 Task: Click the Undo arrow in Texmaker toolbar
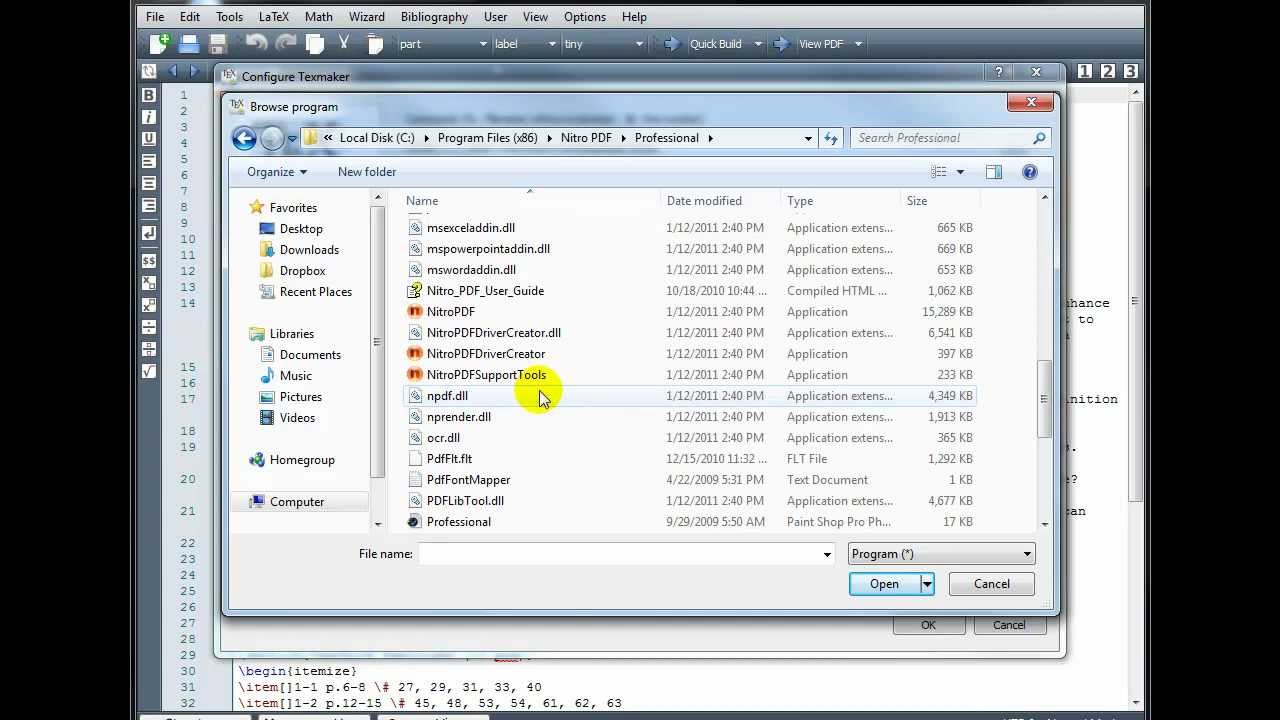[x=256, y=43]
